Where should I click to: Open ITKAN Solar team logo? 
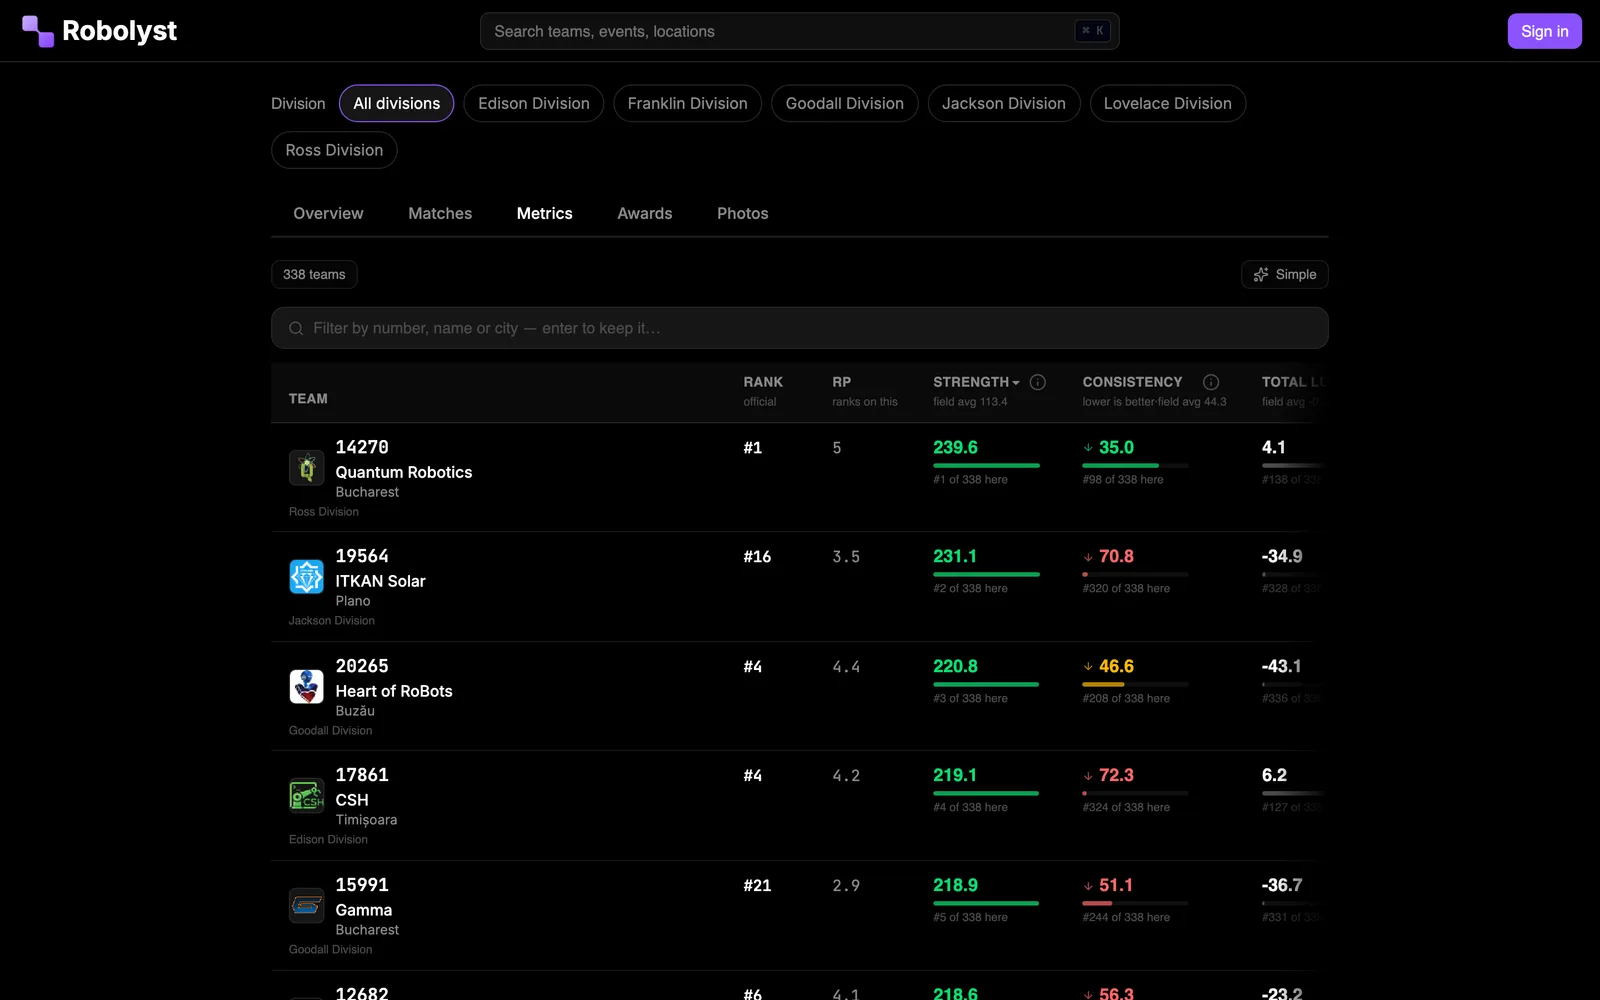306,577
